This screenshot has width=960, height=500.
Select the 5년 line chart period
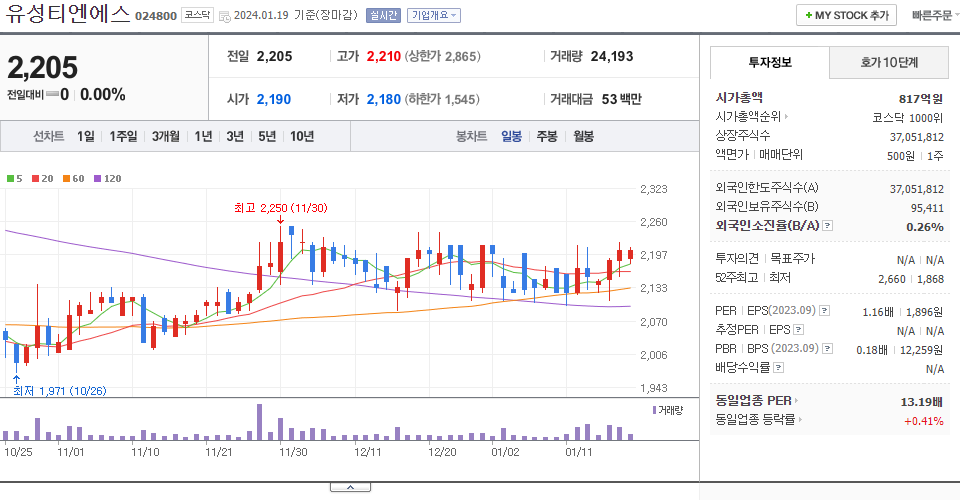click(267, 136)
